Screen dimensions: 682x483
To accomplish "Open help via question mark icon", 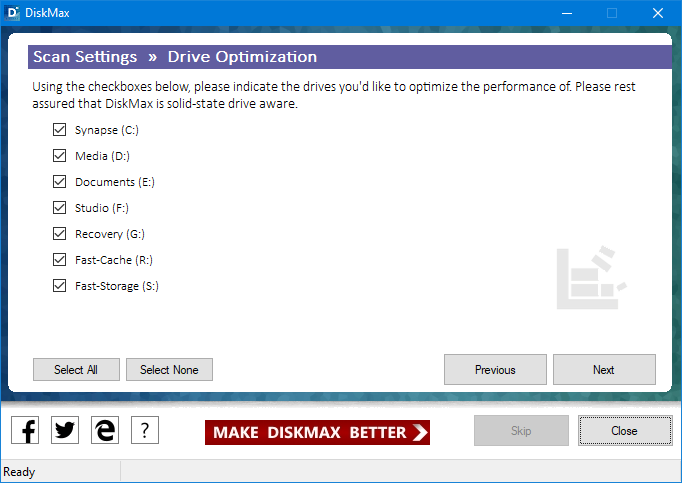I will [x=145, y=430].
